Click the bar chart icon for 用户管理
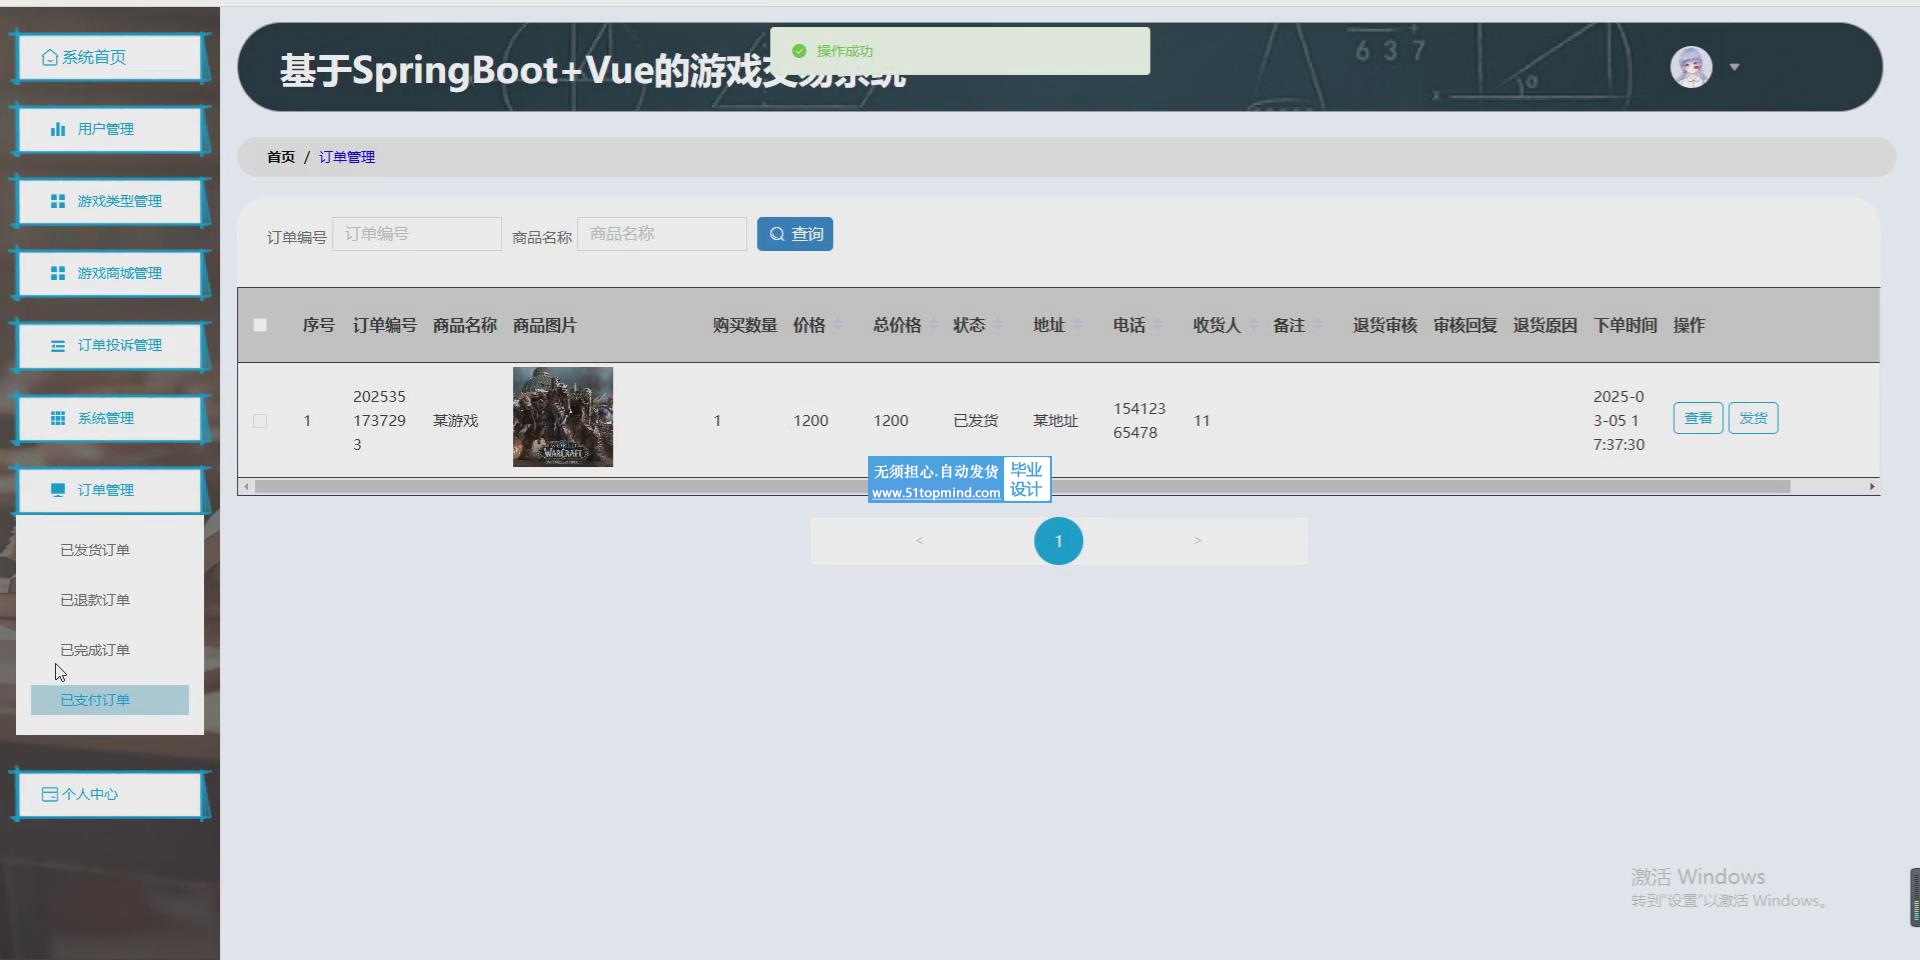Image resolution: width=1920 pixels, height=960 pixels. 58,129
